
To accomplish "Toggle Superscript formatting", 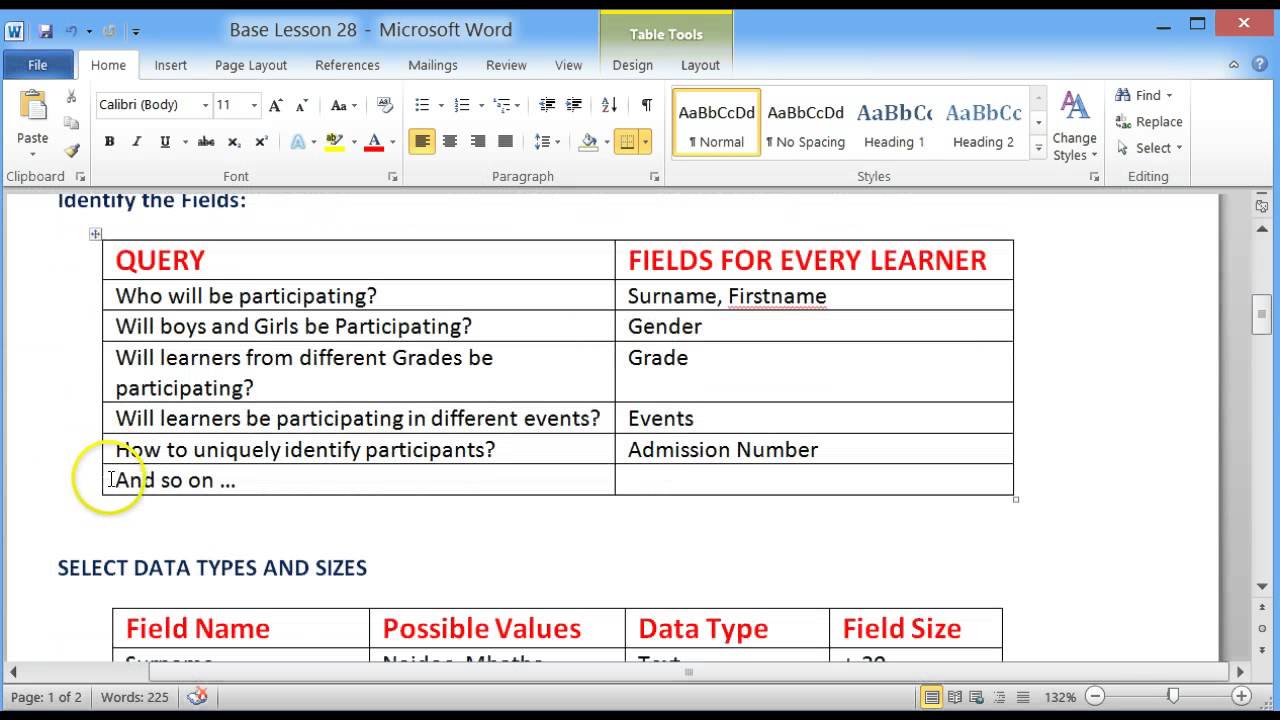I will pyautogui.click(x=261, y=142).
